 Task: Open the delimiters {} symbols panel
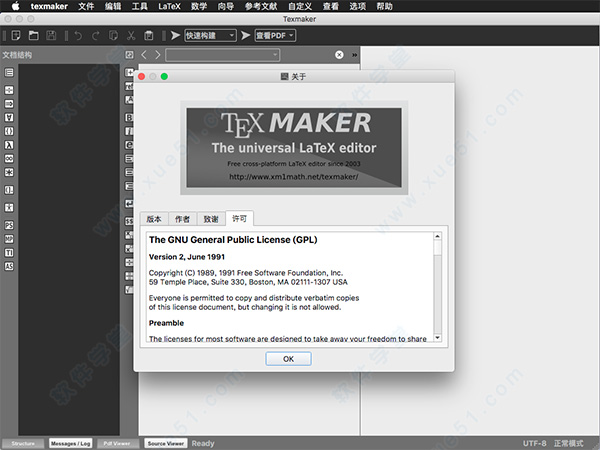click(9, 131)
